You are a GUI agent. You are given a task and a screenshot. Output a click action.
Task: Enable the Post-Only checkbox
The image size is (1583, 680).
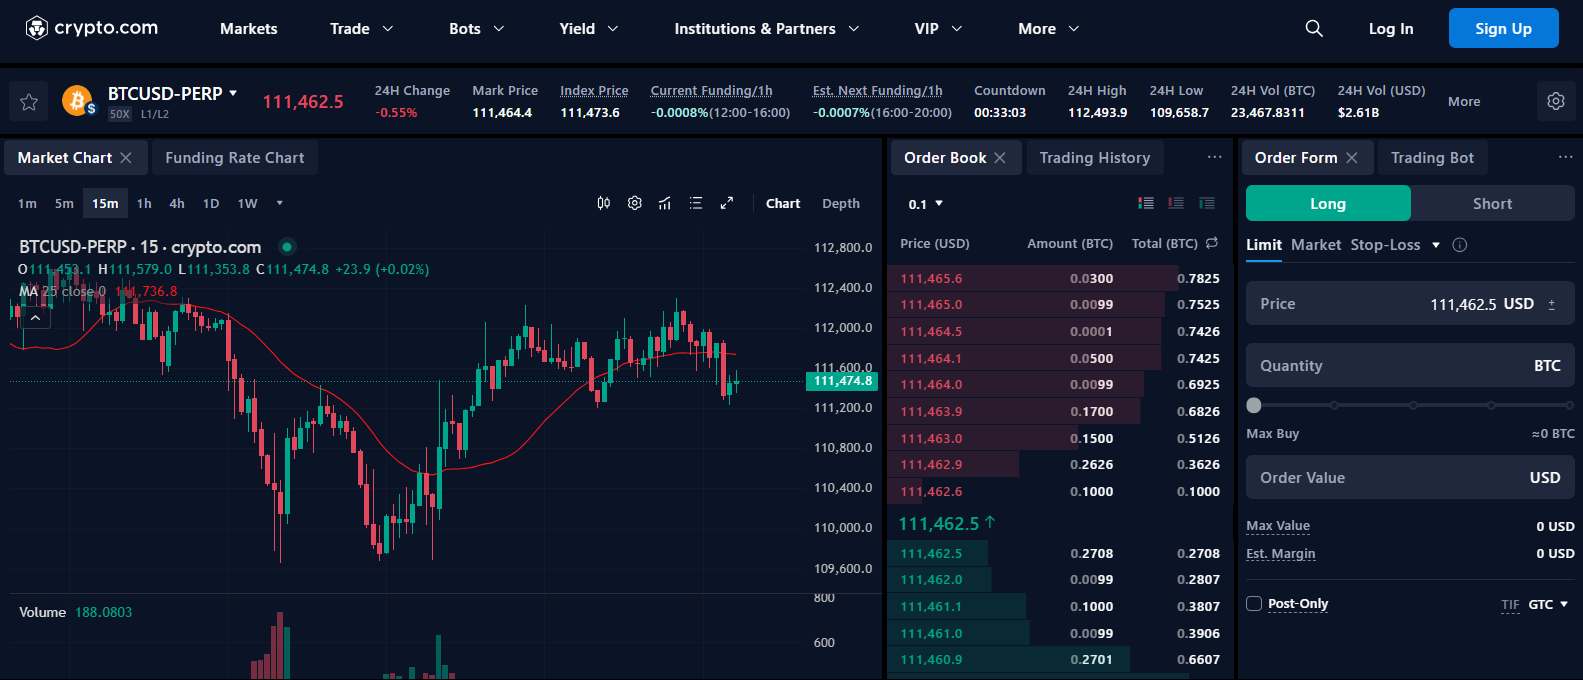coord(1254,603)
